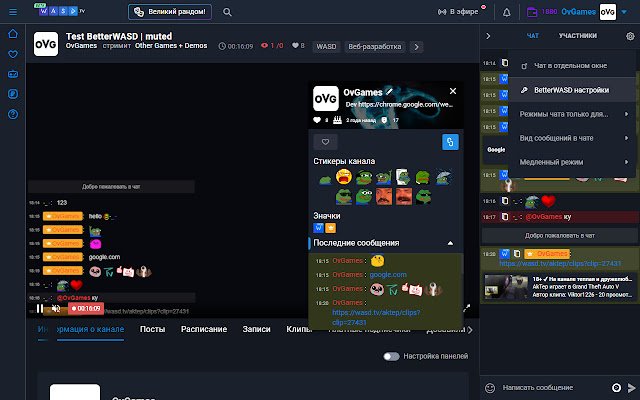Toggle Настройка панелей switch
Screen dimensions: 640x400
(391, 356)
